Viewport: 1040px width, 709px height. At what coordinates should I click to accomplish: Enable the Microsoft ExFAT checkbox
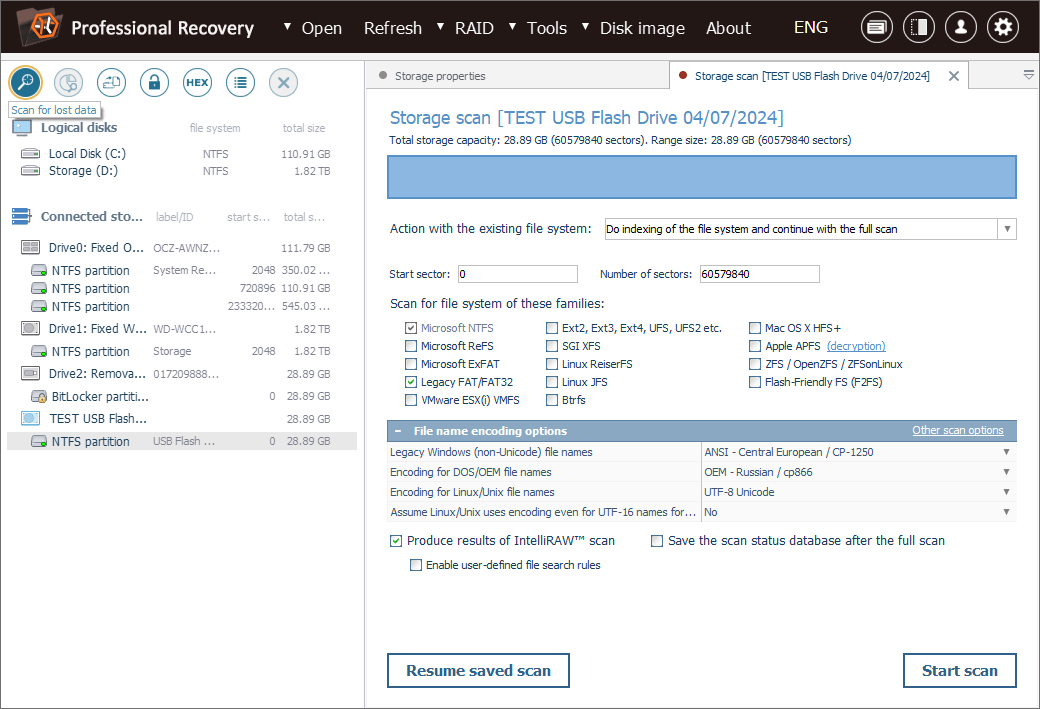pyautogui.click(x=411, y=364)
